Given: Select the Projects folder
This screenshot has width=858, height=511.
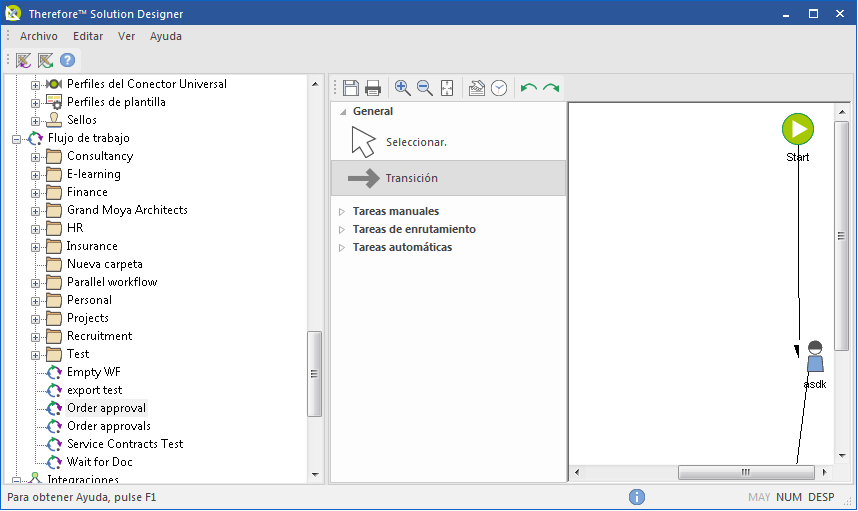Looking at the screenshot, I should [x=88, y=318].
